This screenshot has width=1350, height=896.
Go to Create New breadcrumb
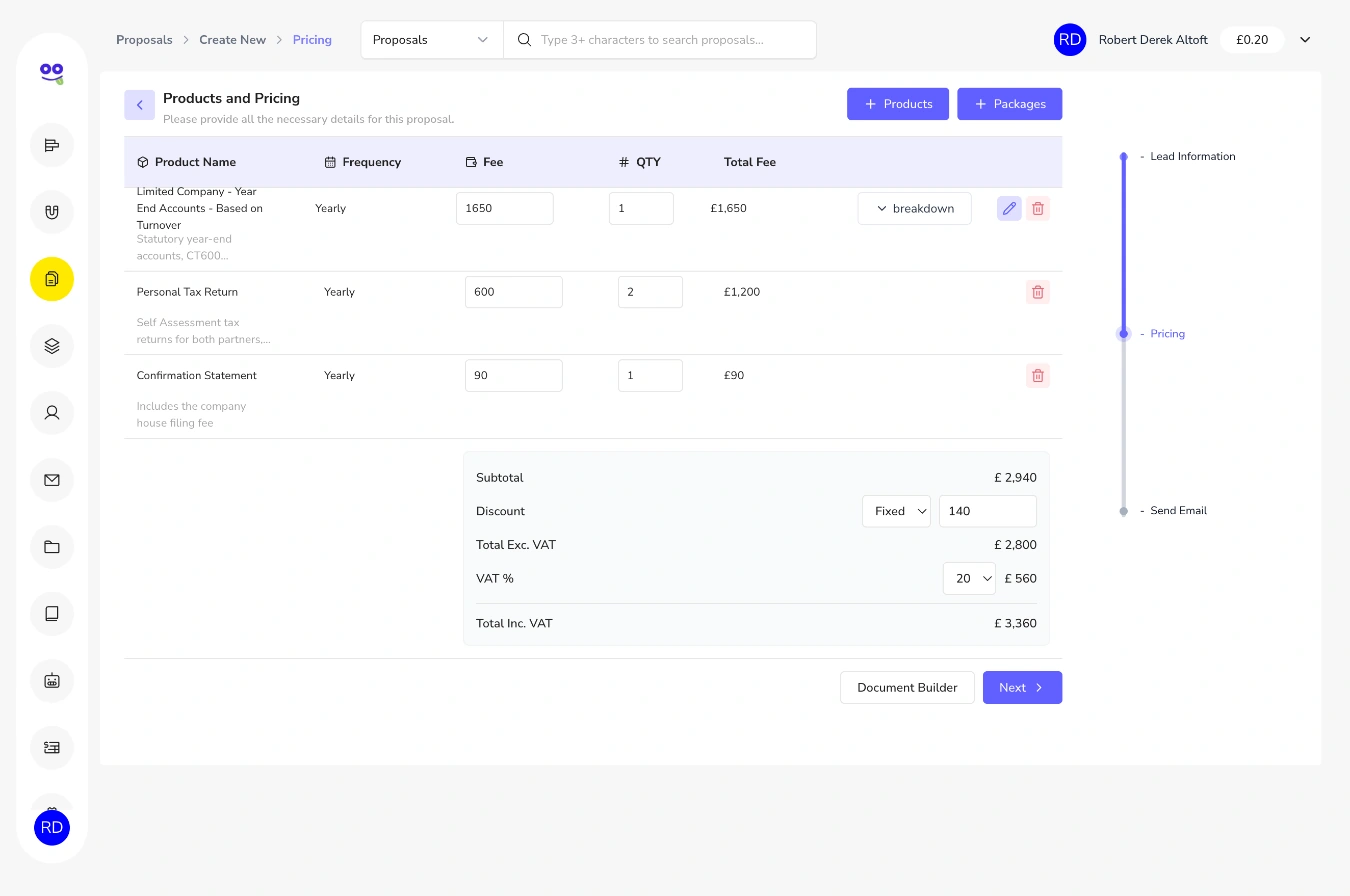(232, 40)
